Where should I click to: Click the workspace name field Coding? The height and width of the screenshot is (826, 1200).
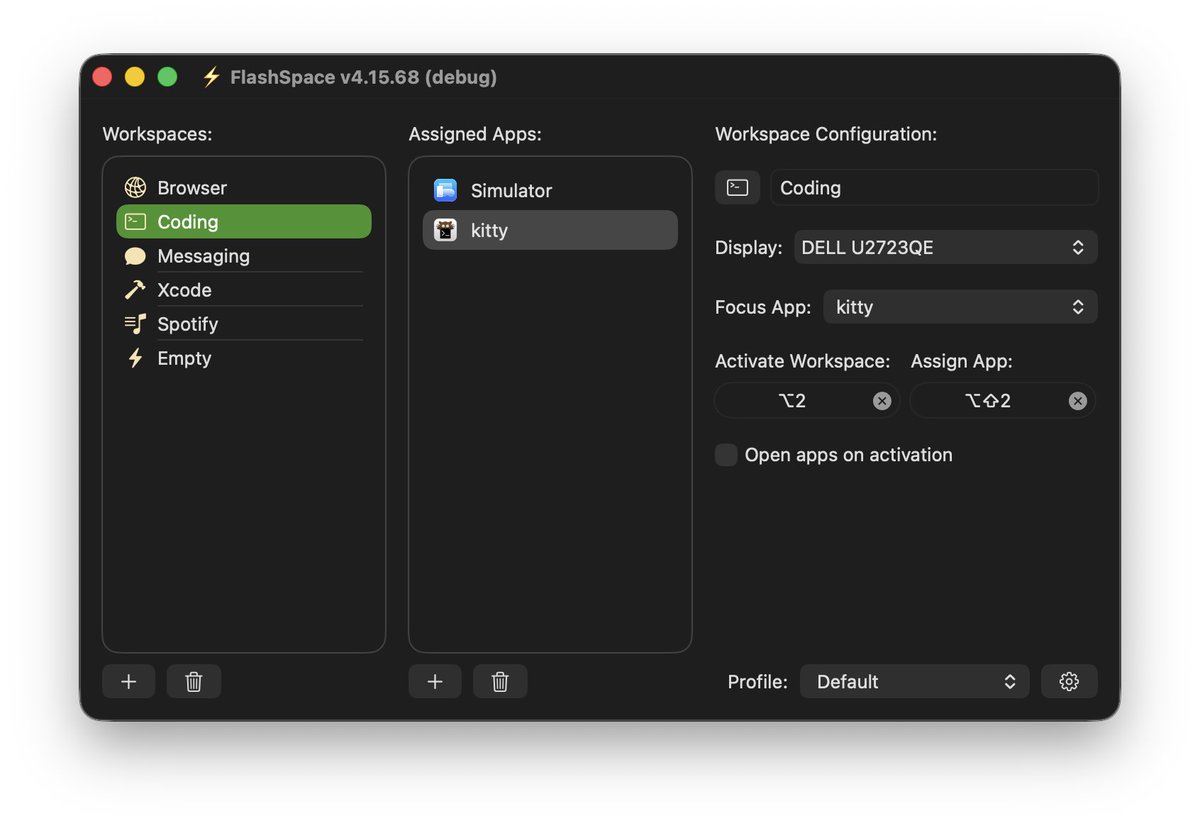[934, 187]
